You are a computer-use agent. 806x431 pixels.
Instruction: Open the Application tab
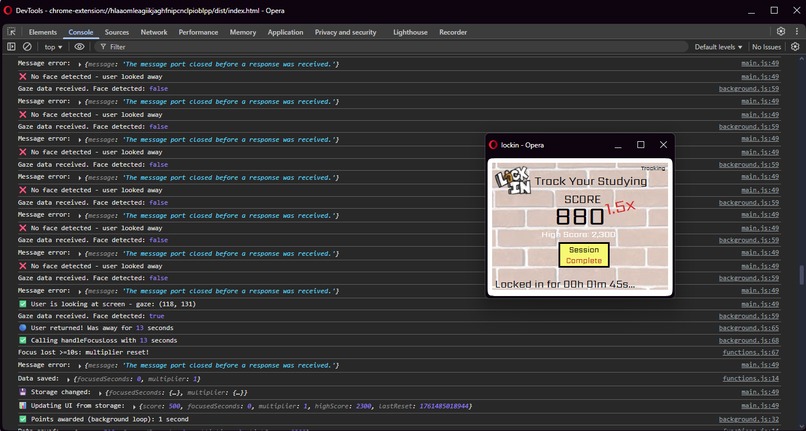[x=285, y=32]
